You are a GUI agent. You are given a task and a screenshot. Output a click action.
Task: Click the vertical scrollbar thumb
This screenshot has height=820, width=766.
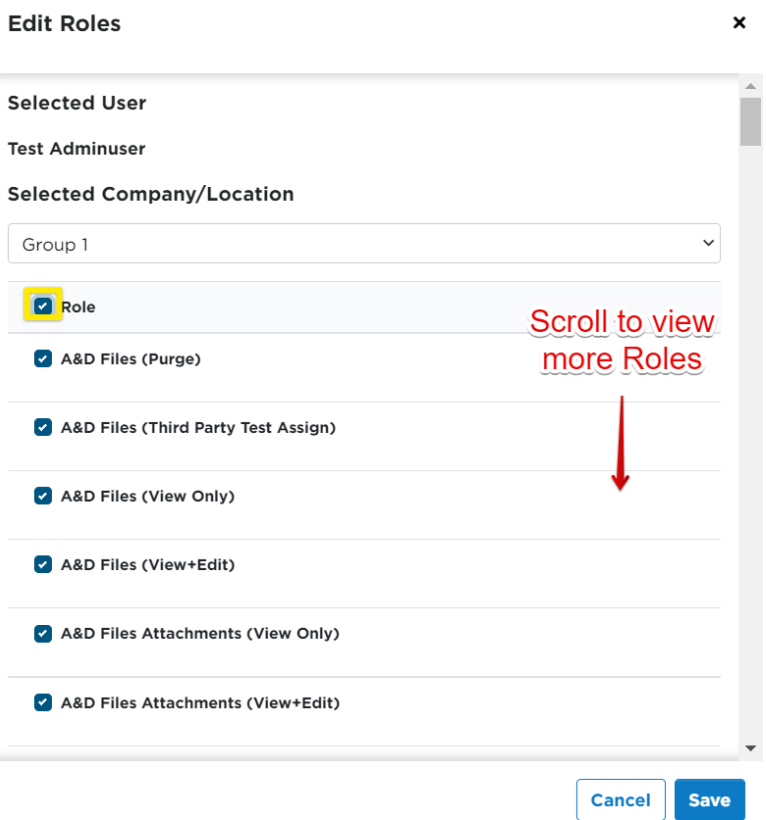(x=750, y=121)
